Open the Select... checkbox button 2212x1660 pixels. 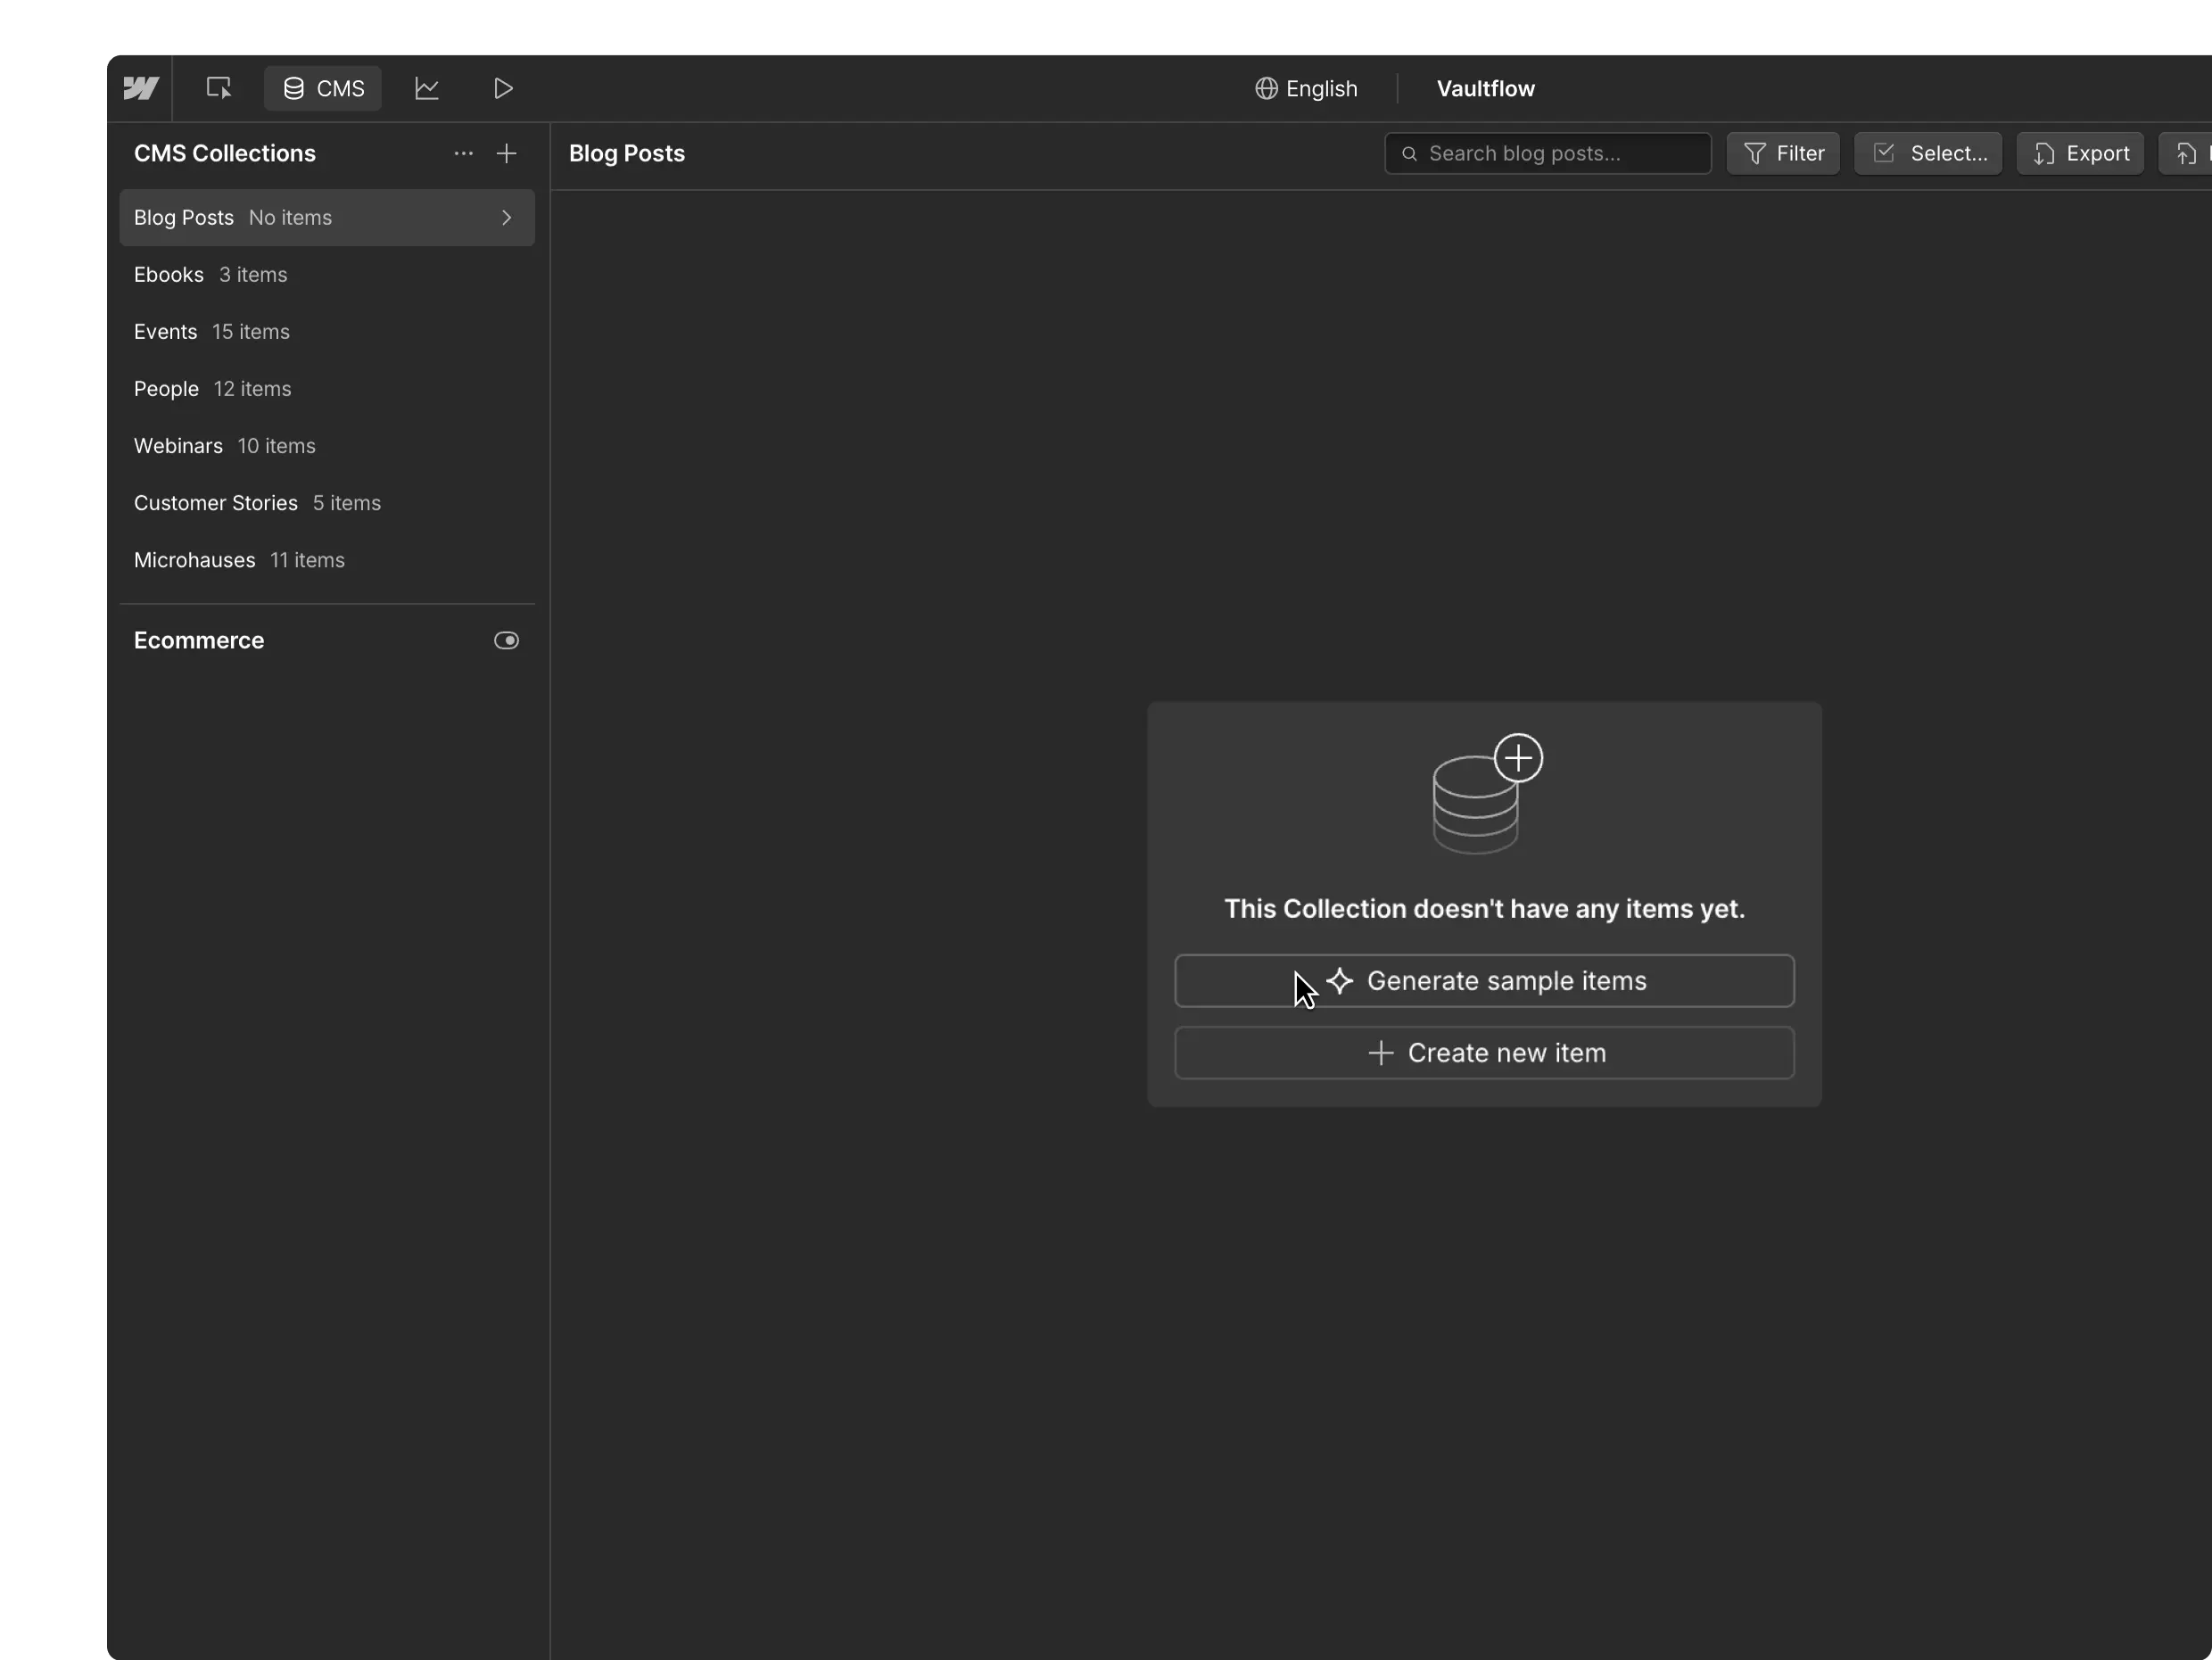click(x=1927, y=153)
